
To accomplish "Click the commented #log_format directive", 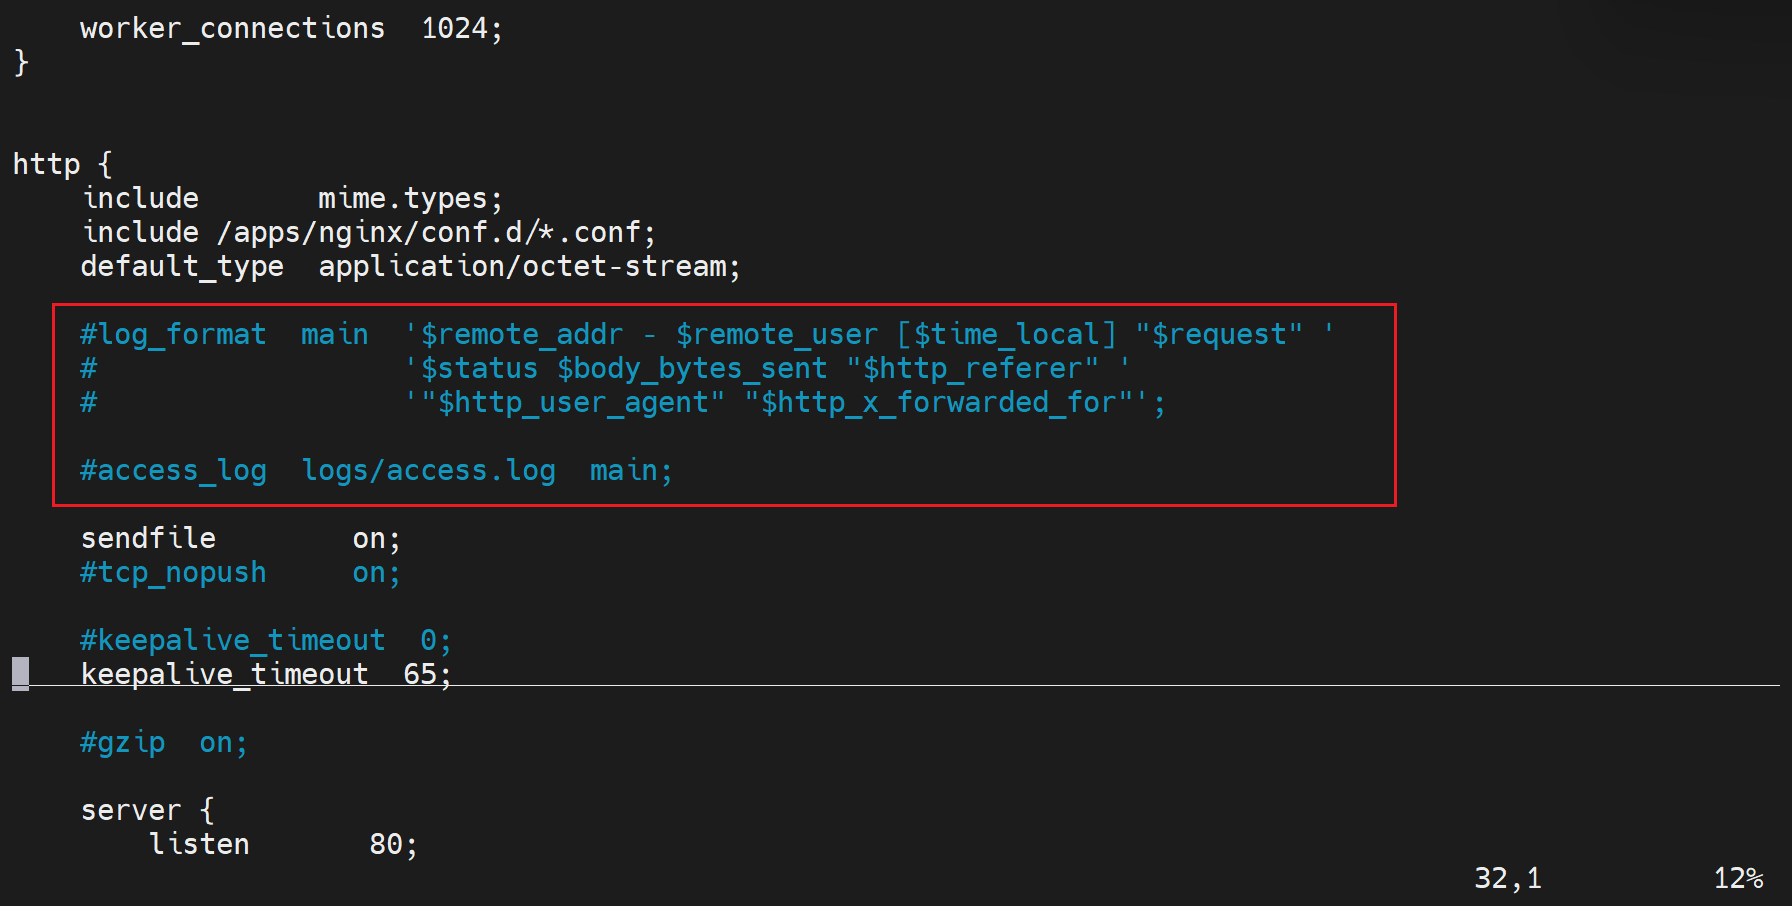I will click(173, 334).
